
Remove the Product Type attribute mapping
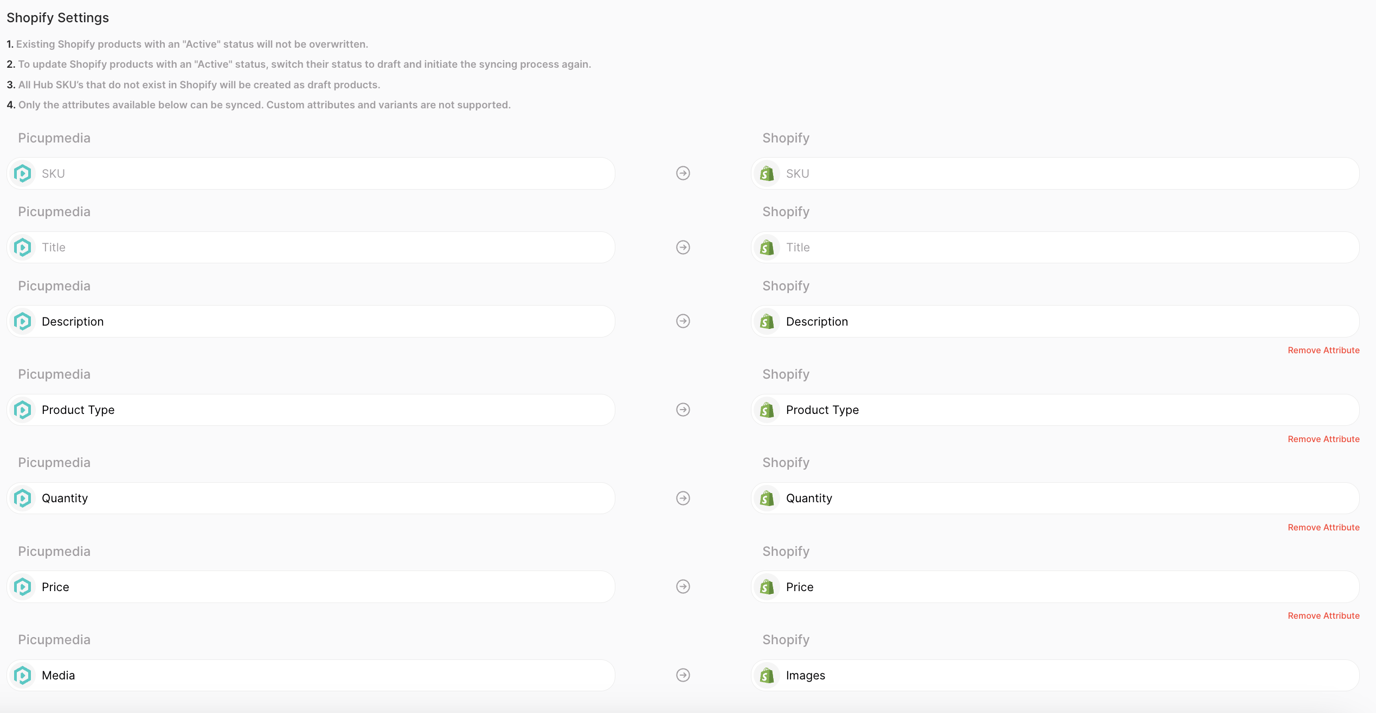pos(1323,438)
